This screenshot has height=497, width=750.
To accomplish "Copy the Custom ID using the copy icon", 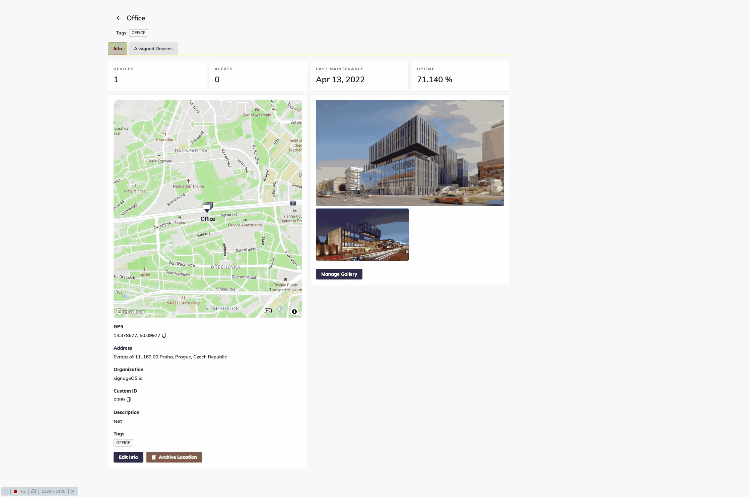I will 129,399.
